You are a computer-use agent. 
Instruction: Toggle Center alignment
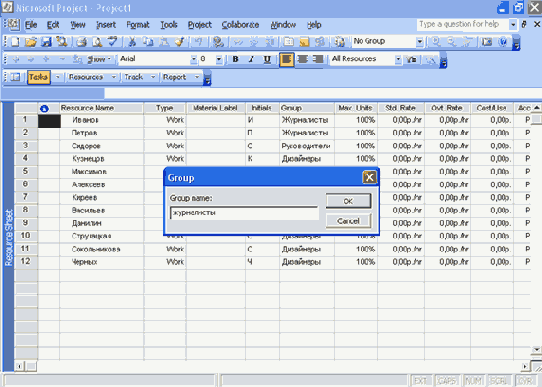tap(302, 59)
